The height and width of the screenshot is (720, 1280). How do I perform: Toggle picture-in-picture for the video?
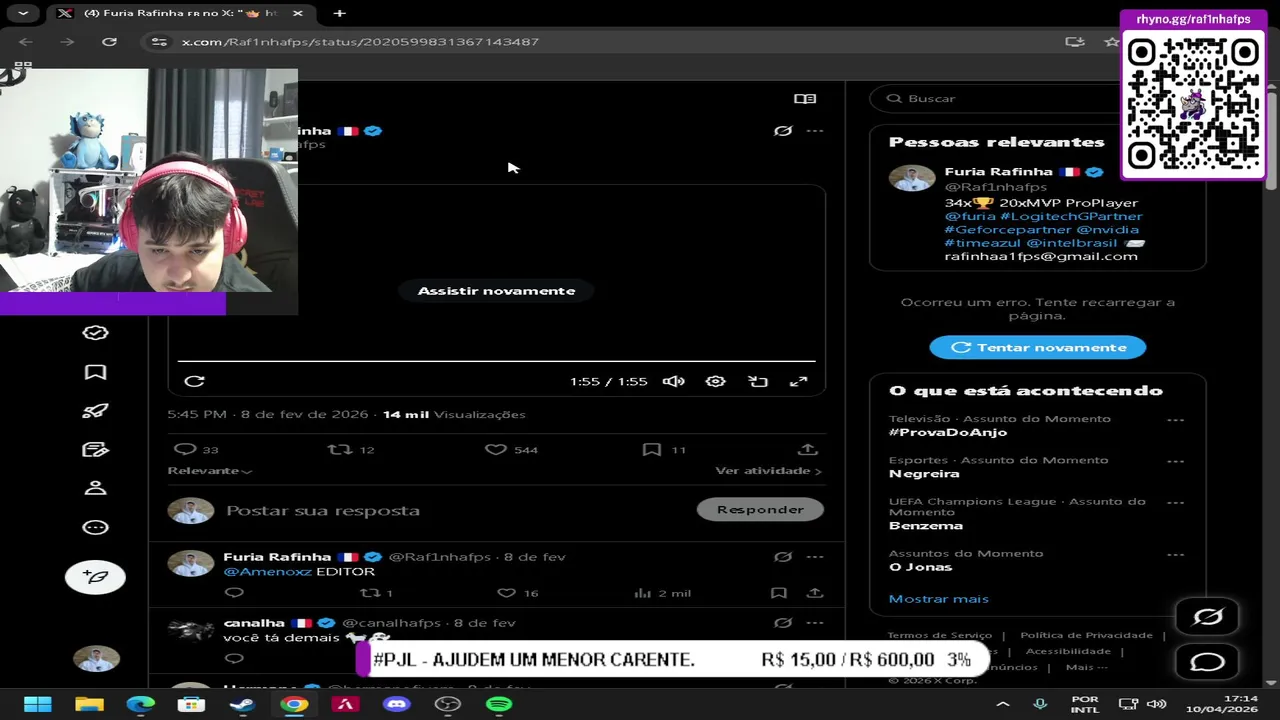[758, 381]
